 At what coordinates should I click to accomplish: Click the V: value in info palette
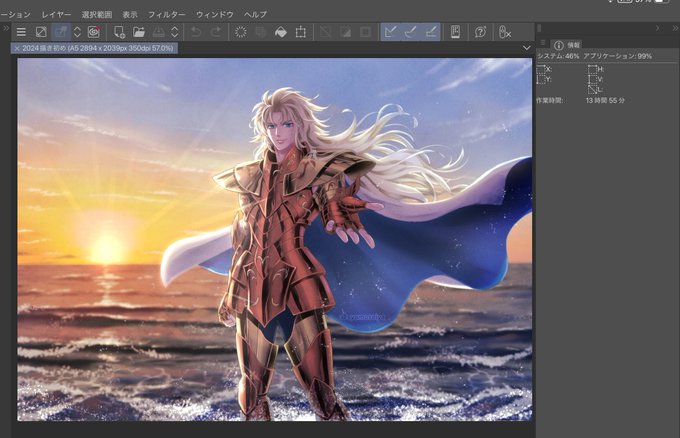[x=596, y=79]
